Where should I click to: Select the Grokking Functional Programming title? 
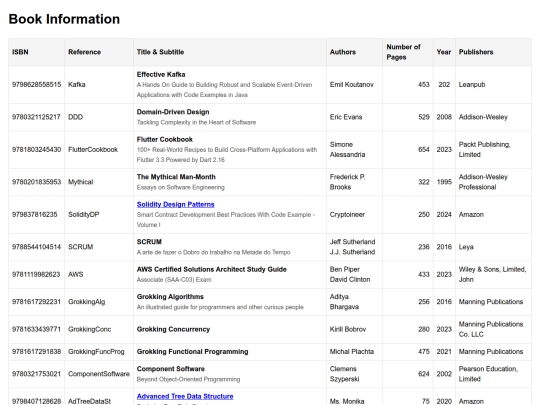[x=193, y=352]
